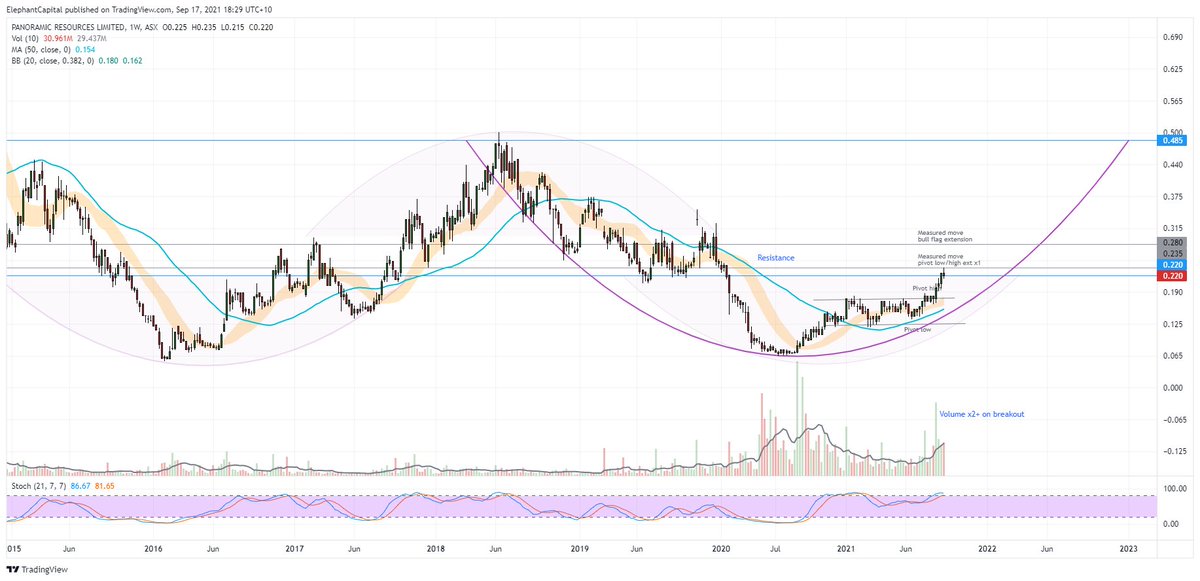The width and height of the screenshot is (1200, 581).
Task: Click the 2017 label on time axis
Action: 294,549
